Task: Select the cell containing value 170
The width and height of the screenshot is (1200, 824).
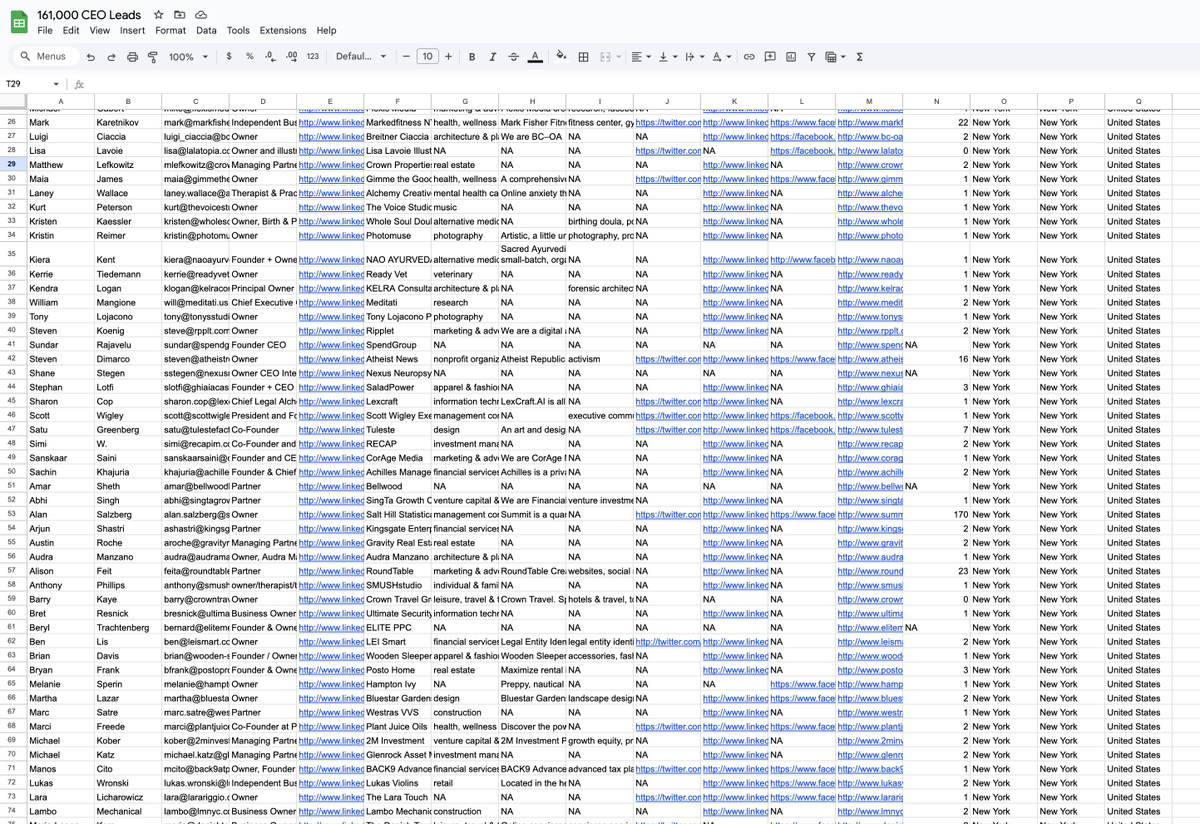Action: click(x=937, y=515)
